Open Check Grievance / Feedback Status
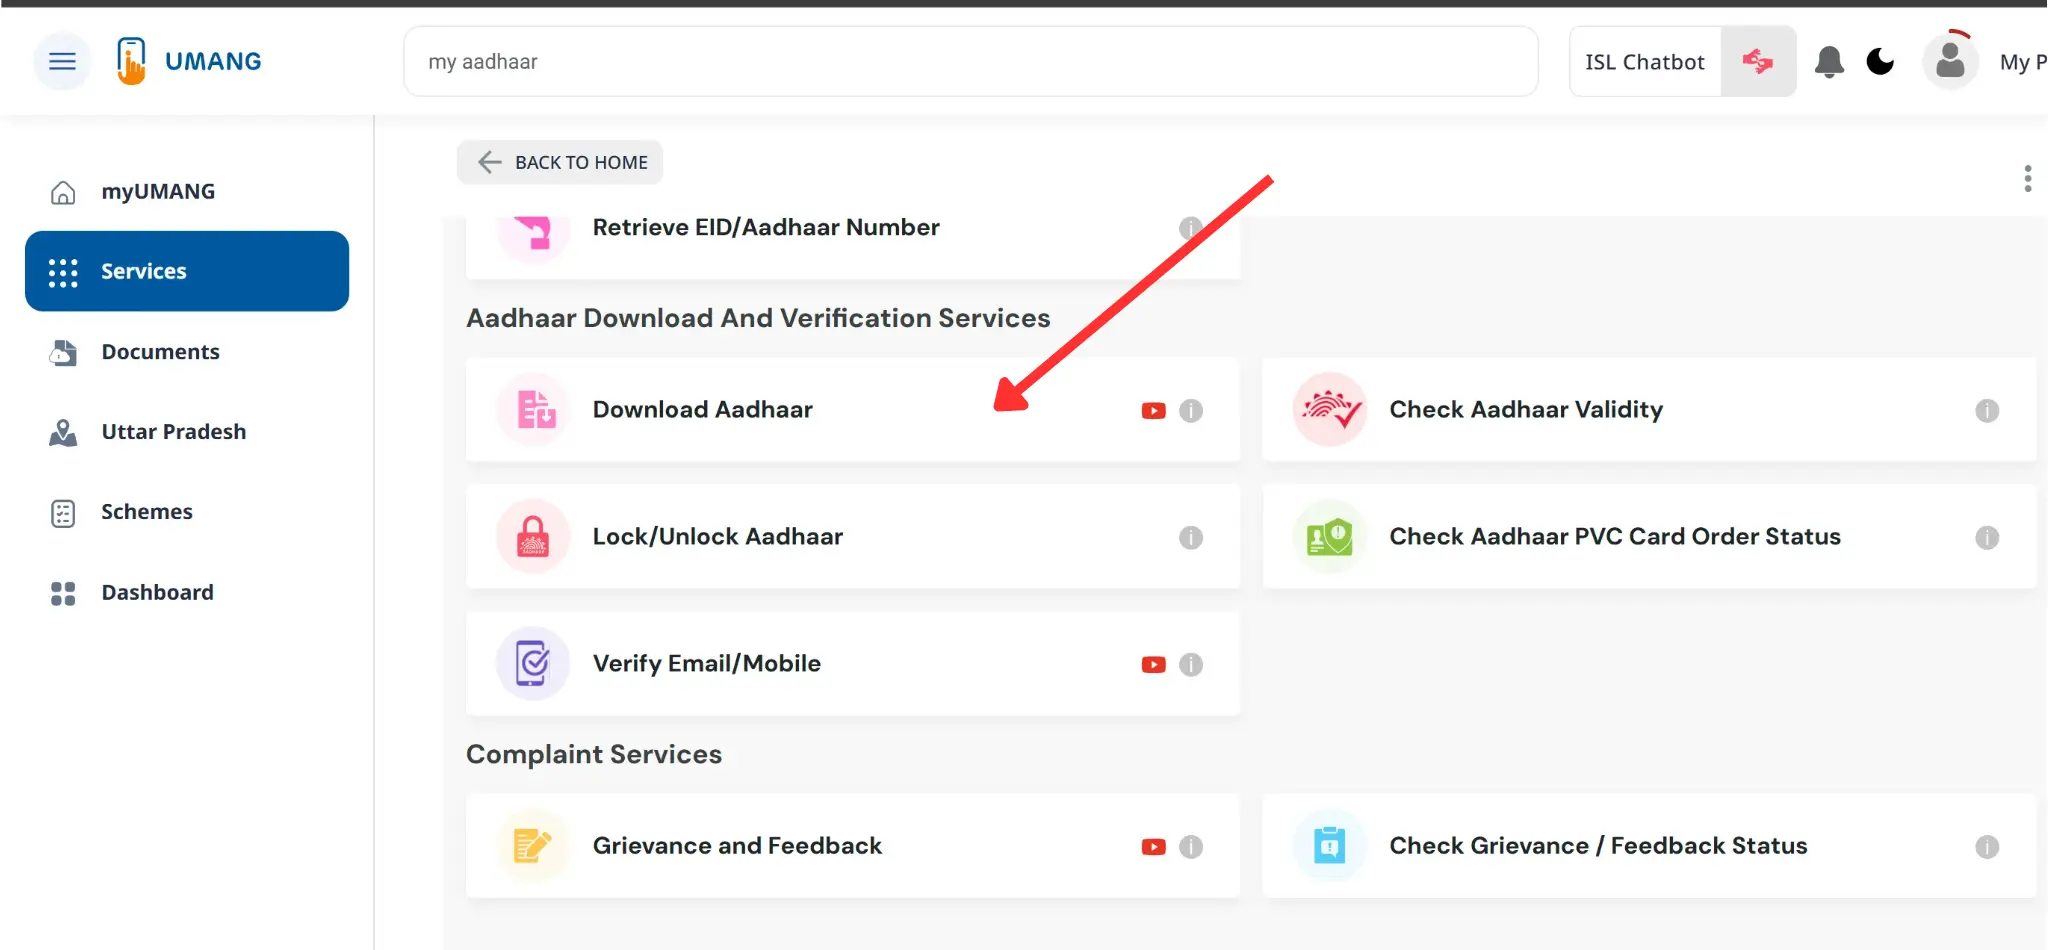The height and width of the screenshot is (950, 2048). (x=1597, y=846)
